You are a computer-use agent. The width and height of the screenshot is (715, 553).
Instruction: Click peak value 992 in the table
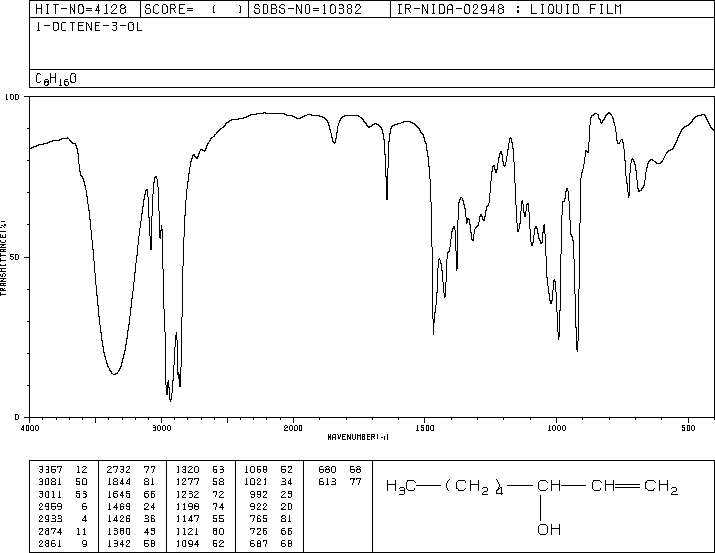[259, 494]
